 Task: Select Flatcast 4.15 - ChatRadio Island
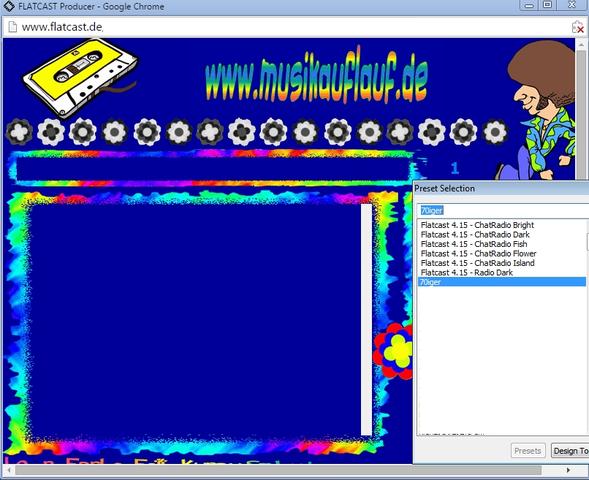[477, 263]
